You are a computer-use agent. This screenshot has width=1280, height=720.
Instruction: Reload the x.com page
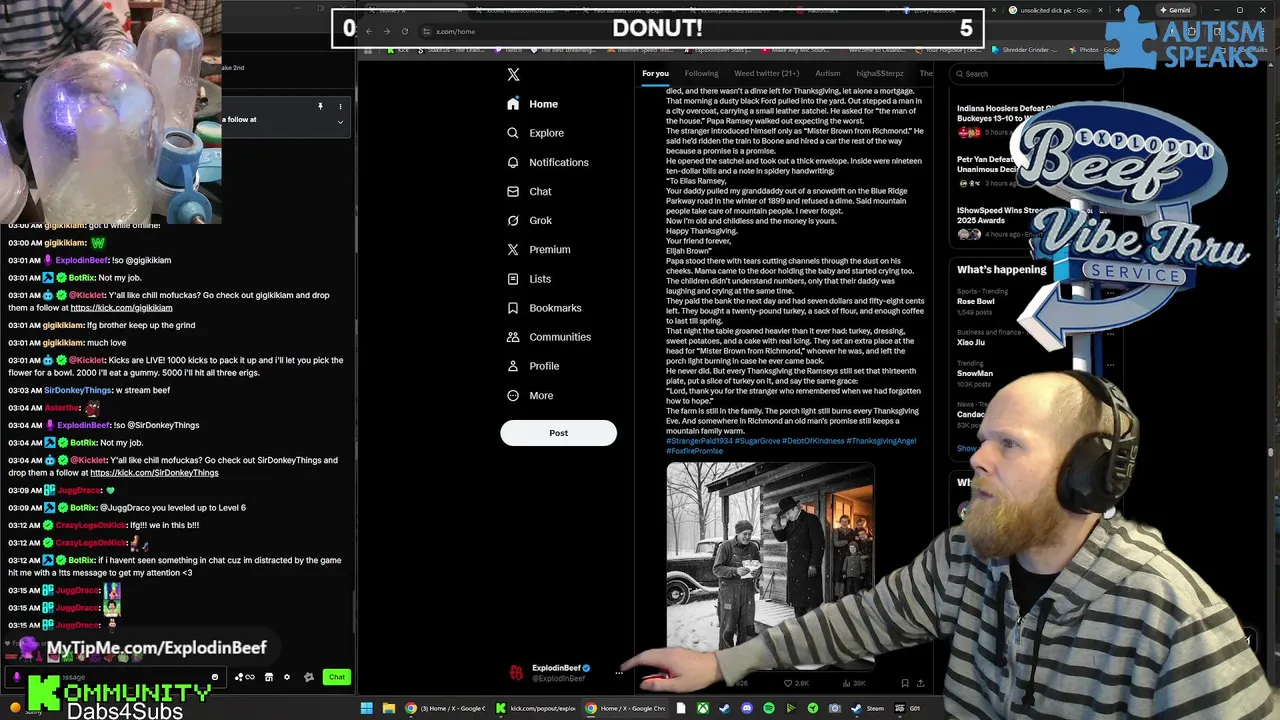pyautogui.click(x=405, y=31)
